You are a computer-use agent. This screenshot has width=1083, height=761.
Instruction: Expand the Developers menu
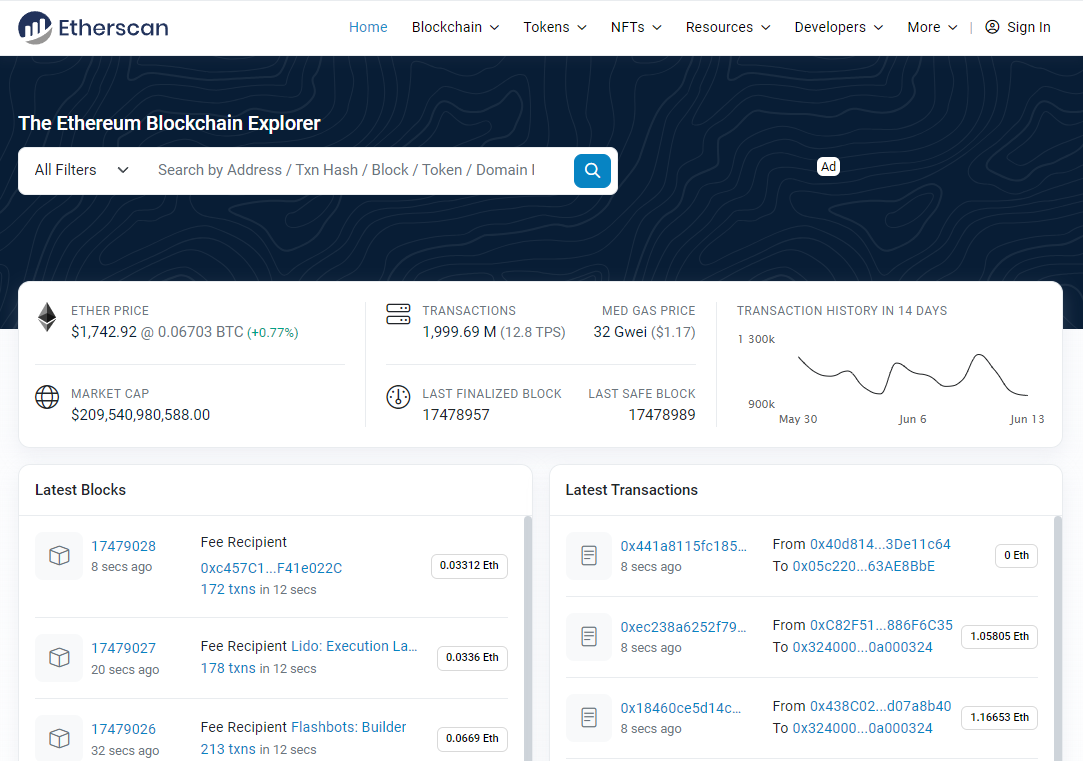(x=838, y=27)
